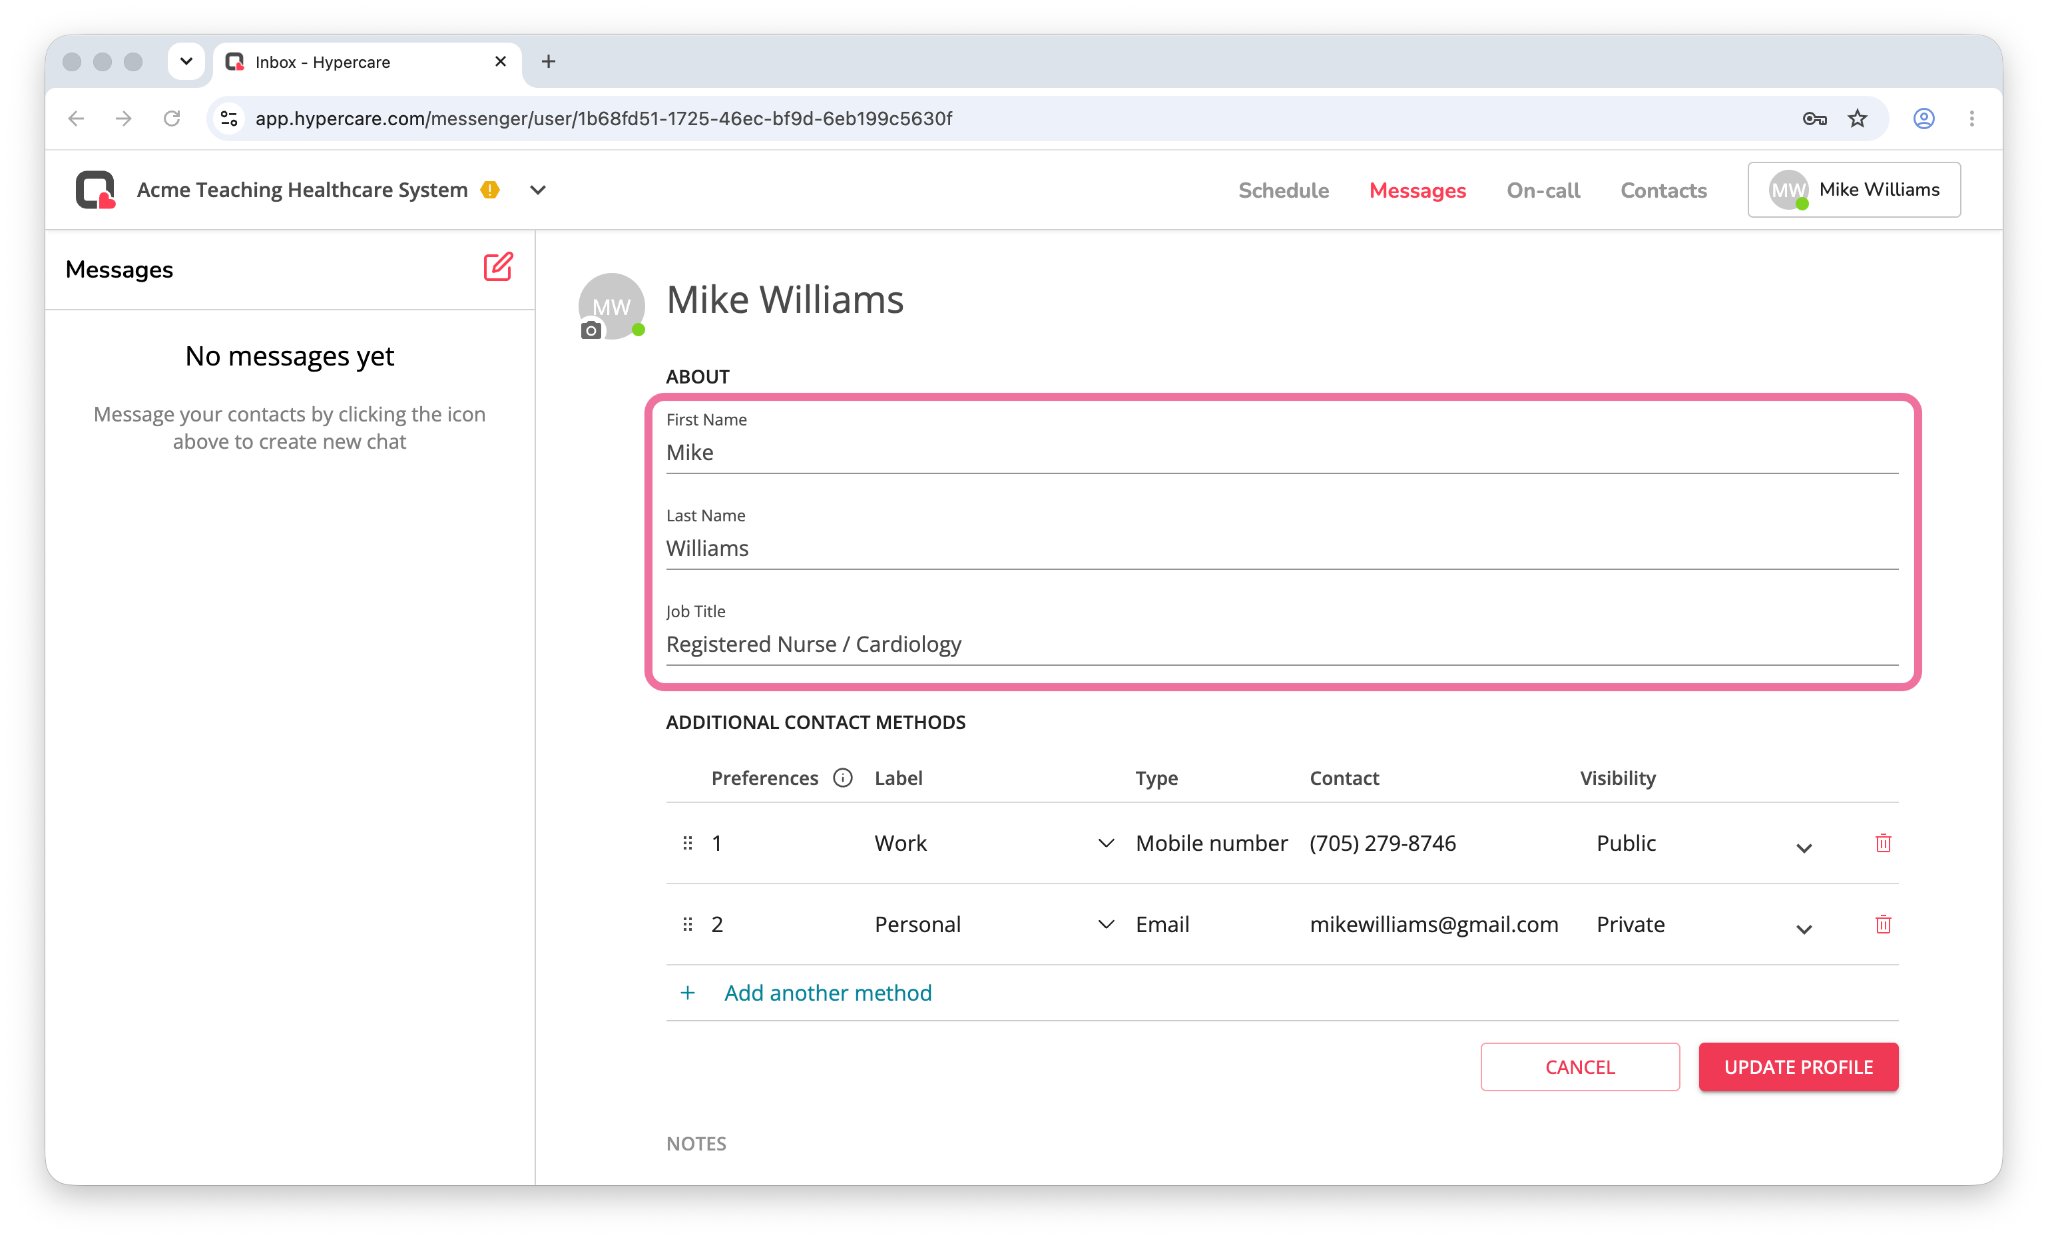Click the Preferences info icon
2048x1241 pixels.
point(843,778)
